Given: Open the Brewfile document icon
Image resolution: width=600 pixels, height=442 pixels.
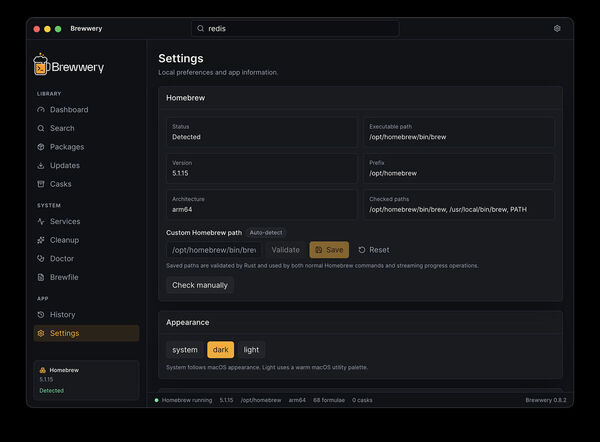Looking at the screenshot, I should click(41, 277).
